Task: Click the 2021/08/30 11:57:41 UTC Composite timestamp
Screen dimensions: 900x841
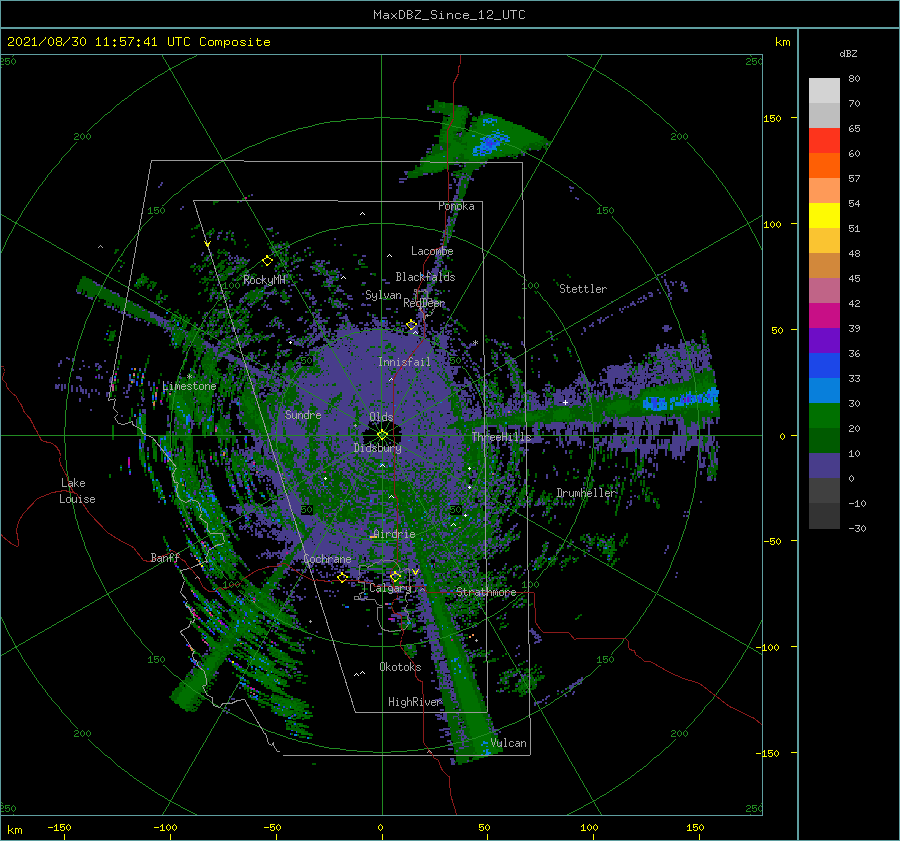Action: pos(138,42)
